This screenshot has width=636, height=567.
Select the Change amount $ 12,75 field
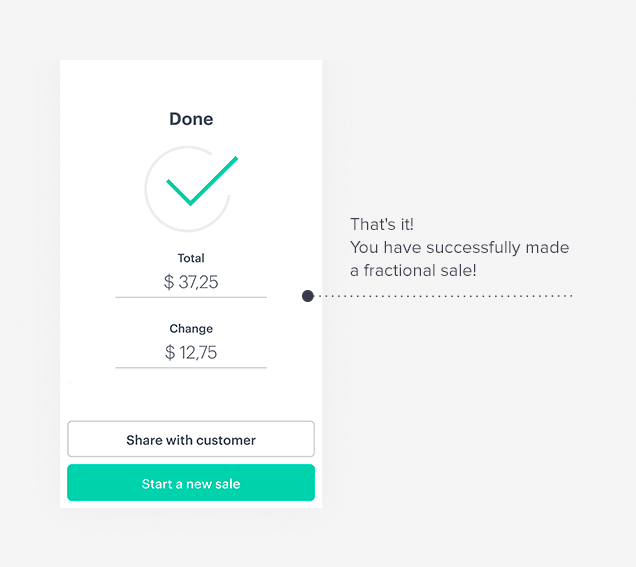point(191,353)
